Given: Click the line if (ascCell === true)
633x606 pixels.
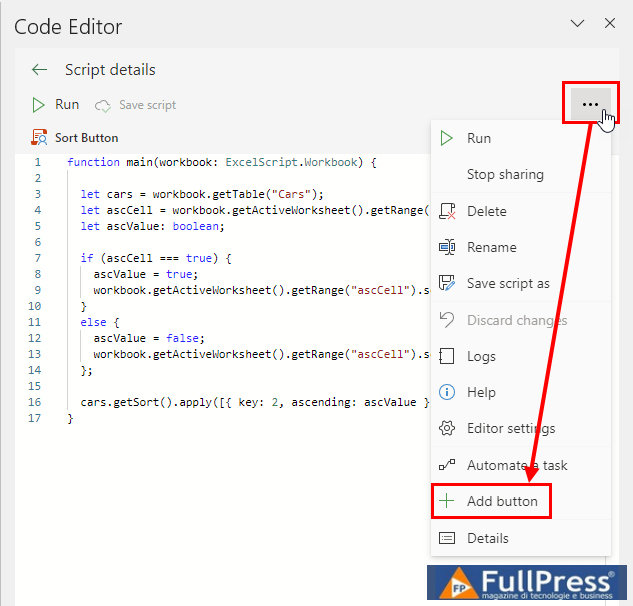Looking at the screenshot, I should 156,258.
